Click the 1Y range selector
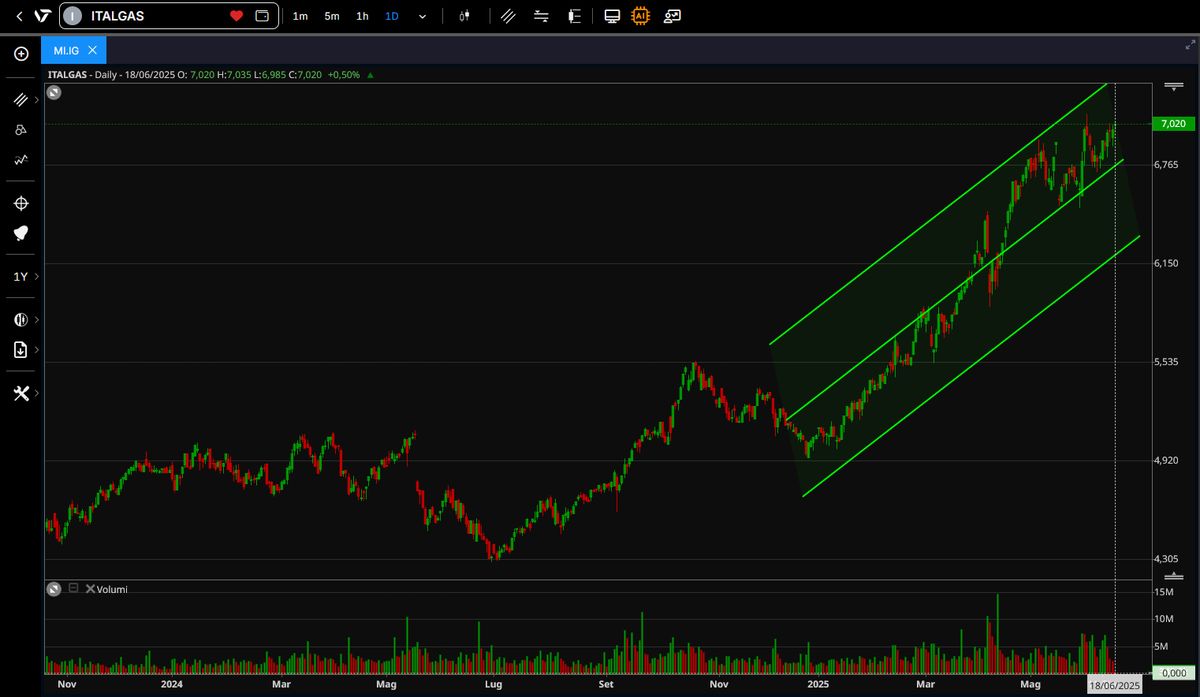 (x=20, y=277)
